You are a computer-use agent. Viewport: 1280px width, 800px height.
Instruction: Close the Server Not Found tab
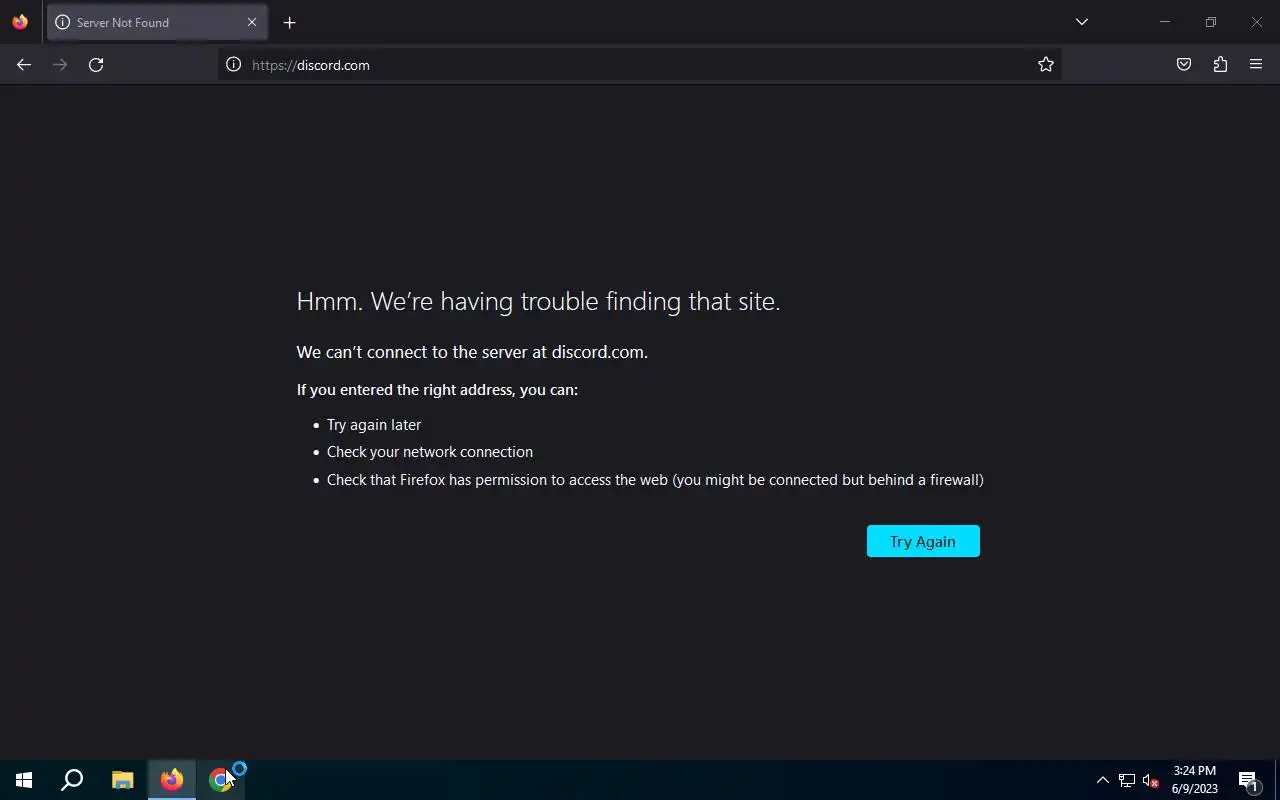(252, 22)
